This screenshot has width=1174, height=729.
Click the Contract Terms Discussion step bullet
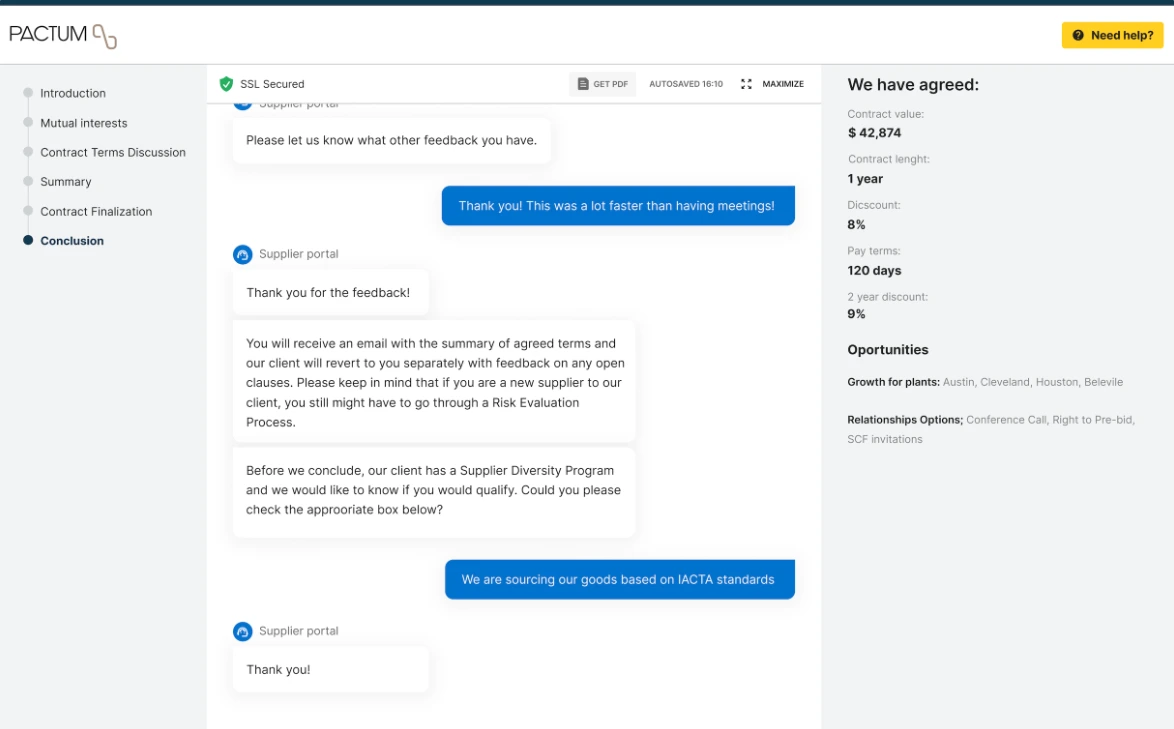(28, 151)
